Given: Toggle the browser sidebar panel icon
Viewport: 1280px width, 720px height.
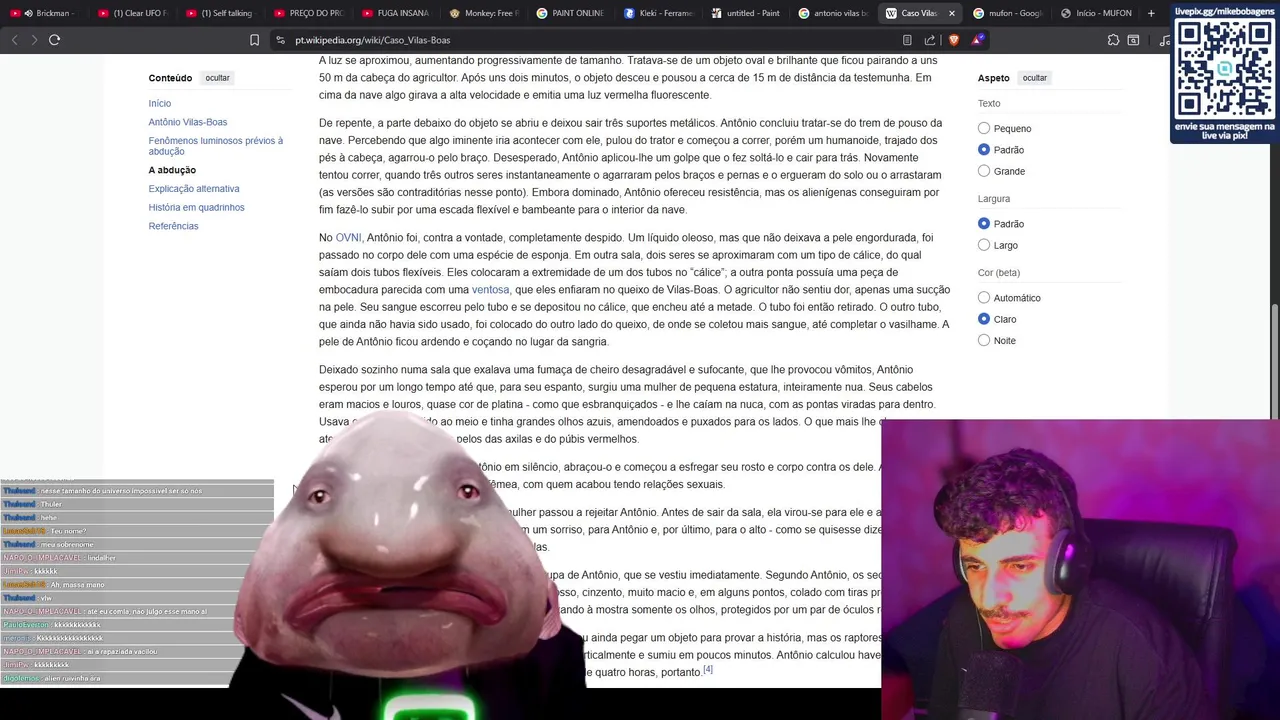Looking at the screenshot, I should 1133,40.
